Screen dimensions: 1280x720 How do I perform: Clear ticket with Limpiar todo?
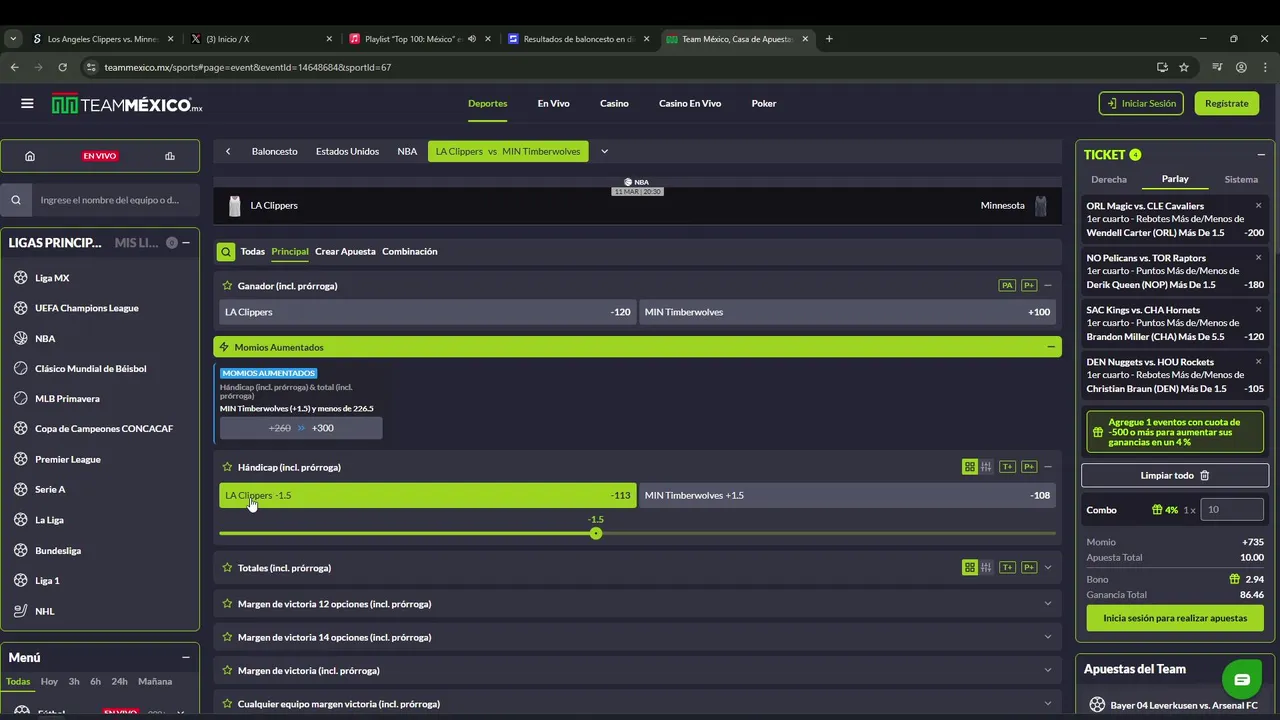[1175, 476]
